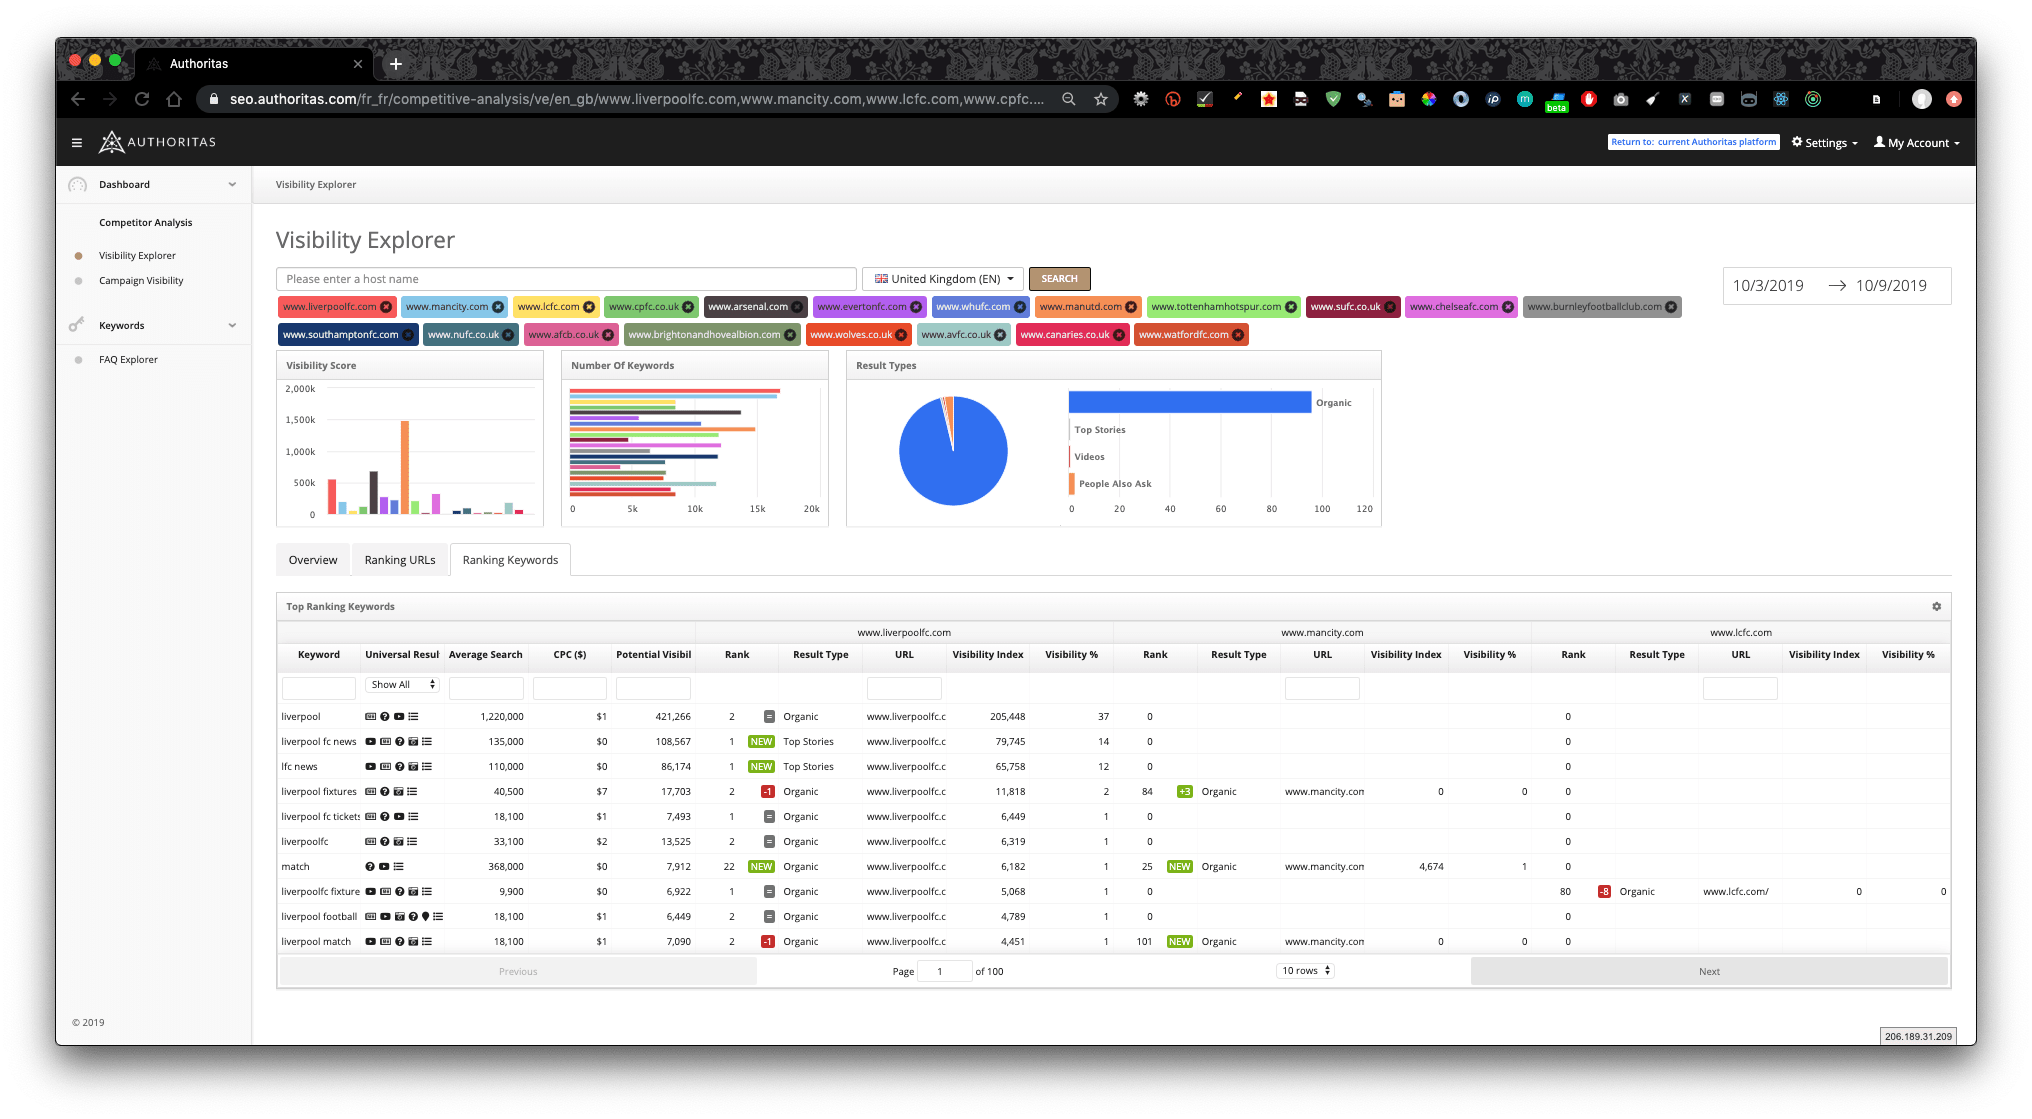2032x1119 pixels.
Task: Click the start date 10/3/2019
Action: pos(1768,286)
